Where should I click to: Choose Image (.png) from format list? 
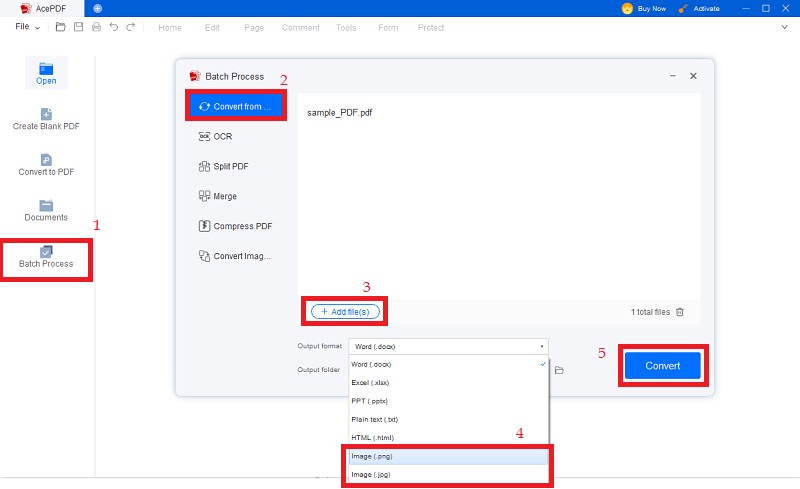(x=448, y=456)
